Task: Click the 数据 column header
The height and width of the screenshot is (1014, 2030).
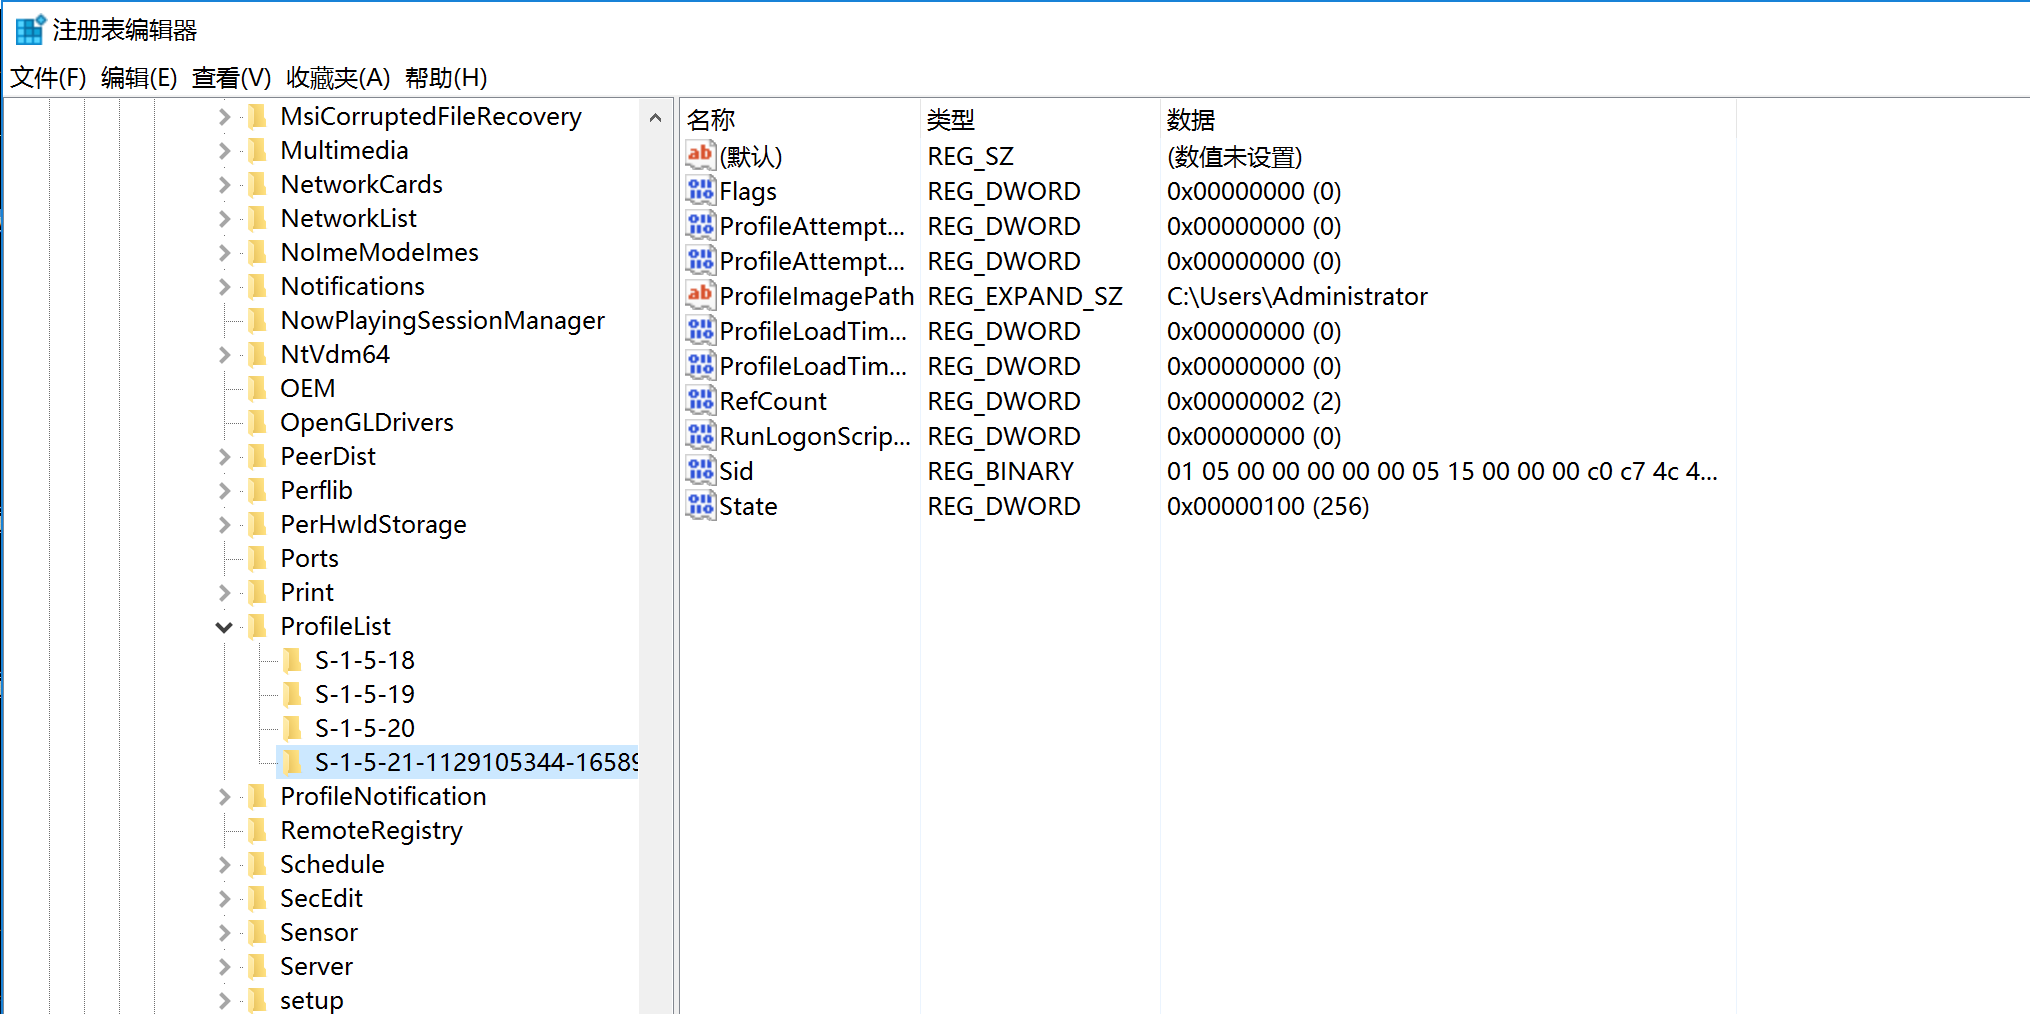Action: click(1190, 120)
